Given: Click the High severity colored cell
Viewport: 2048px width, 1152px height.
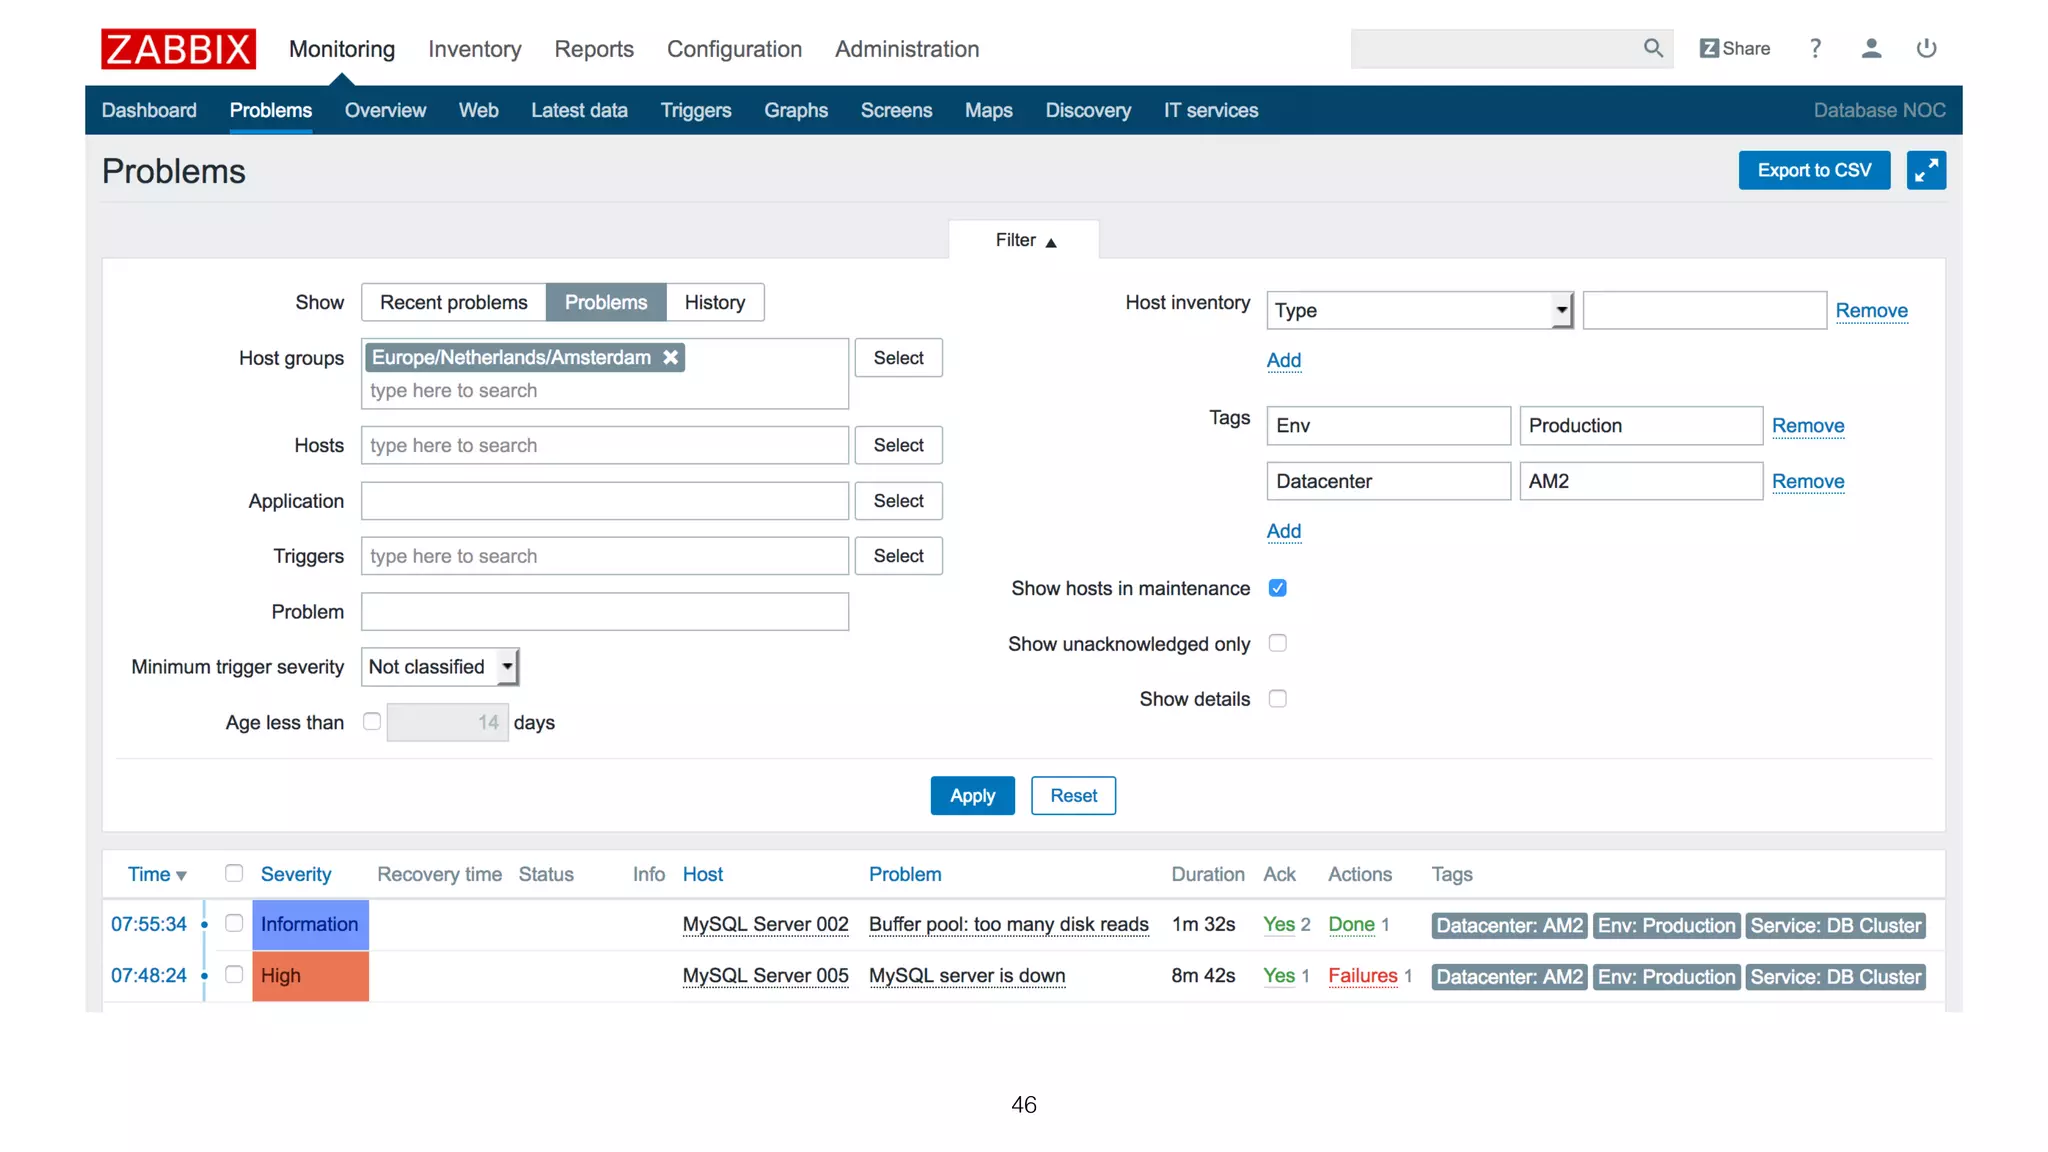Looking at the screenshot, I should pos(310,976).
